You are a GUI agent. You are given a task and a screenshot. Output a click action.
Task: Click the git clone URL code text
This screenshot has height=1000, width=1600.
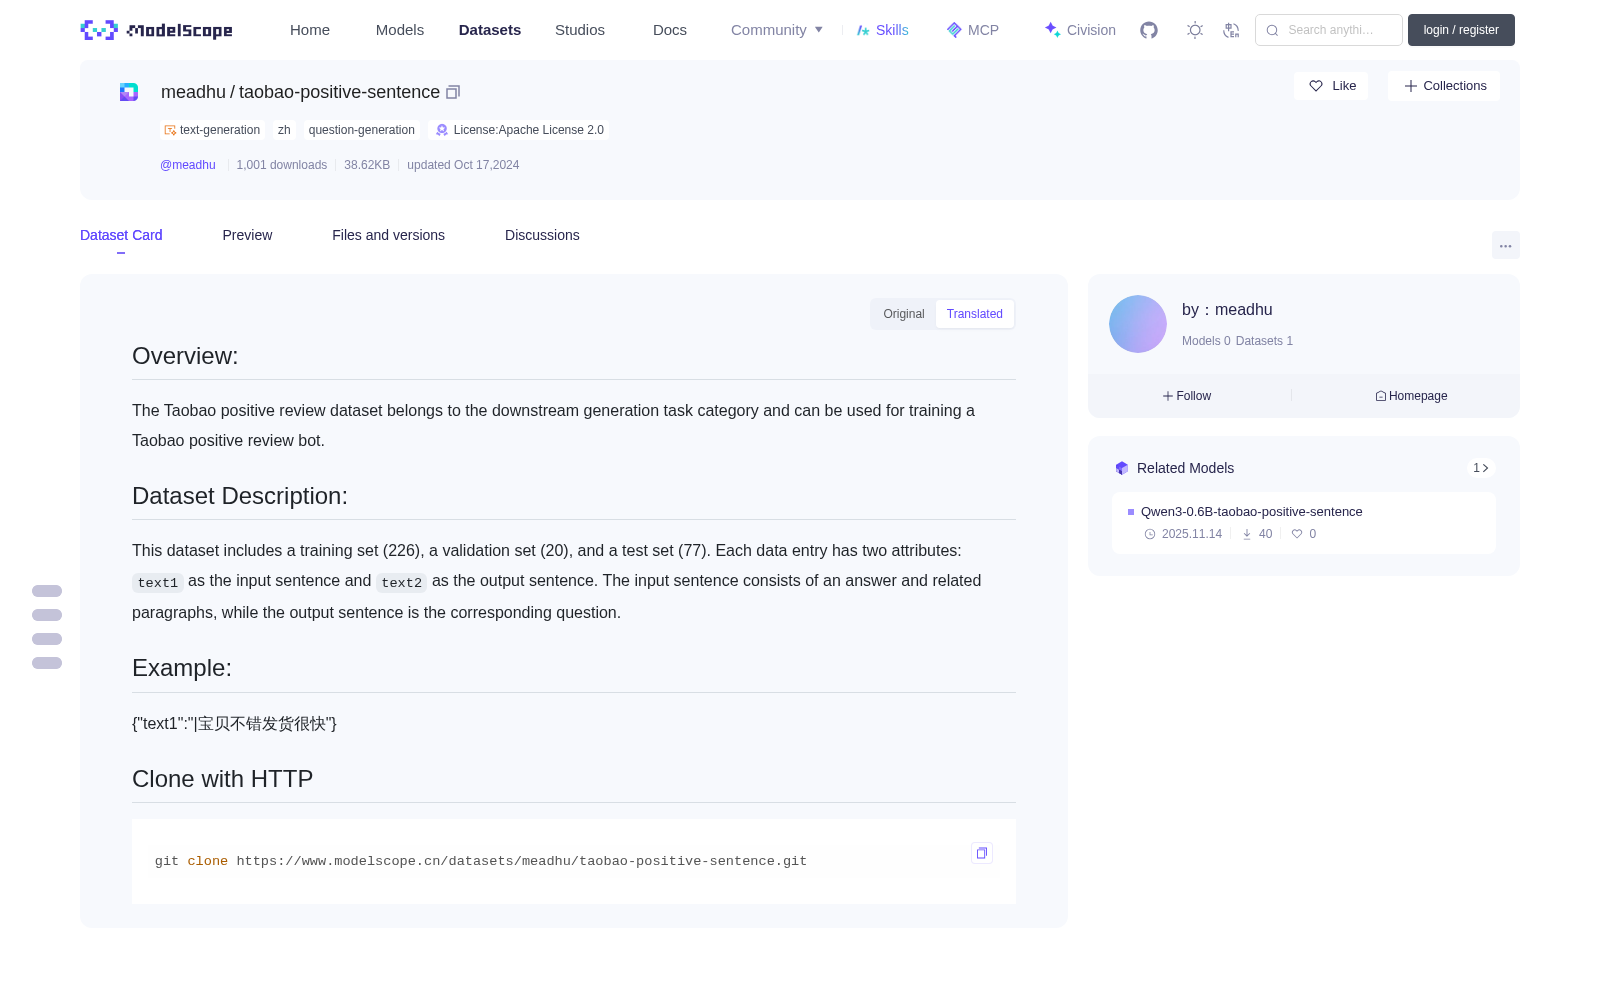tap(480, 861)
